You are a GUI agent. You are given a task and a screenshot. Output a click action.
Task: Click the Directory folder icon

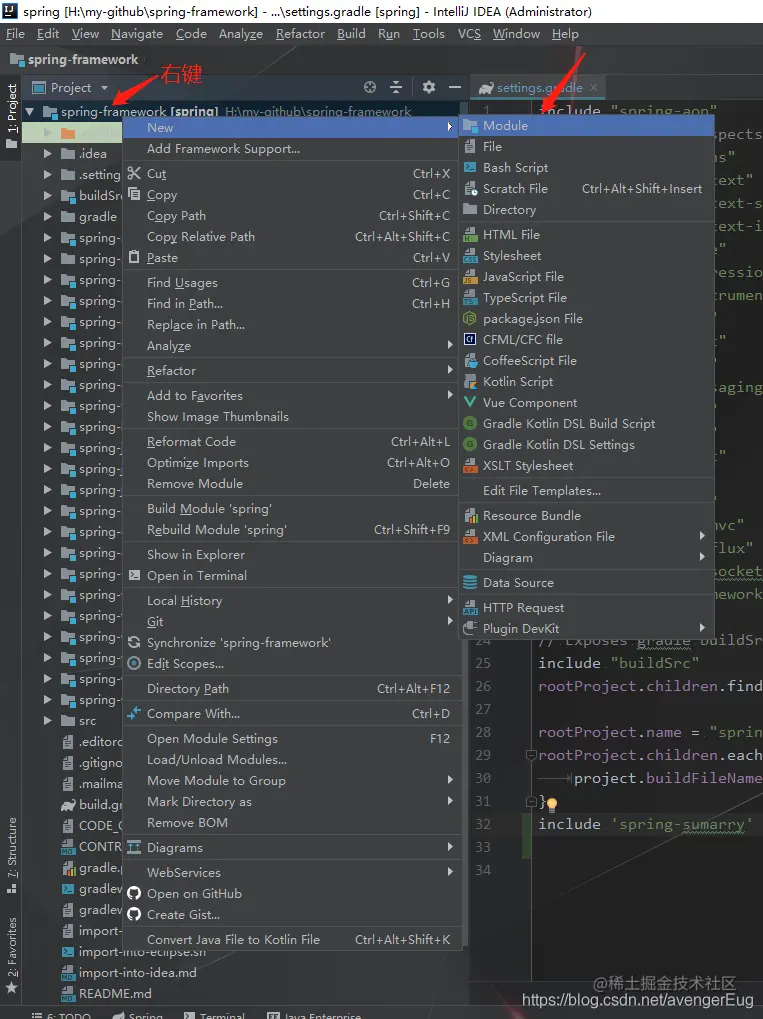tap(470, 209)
